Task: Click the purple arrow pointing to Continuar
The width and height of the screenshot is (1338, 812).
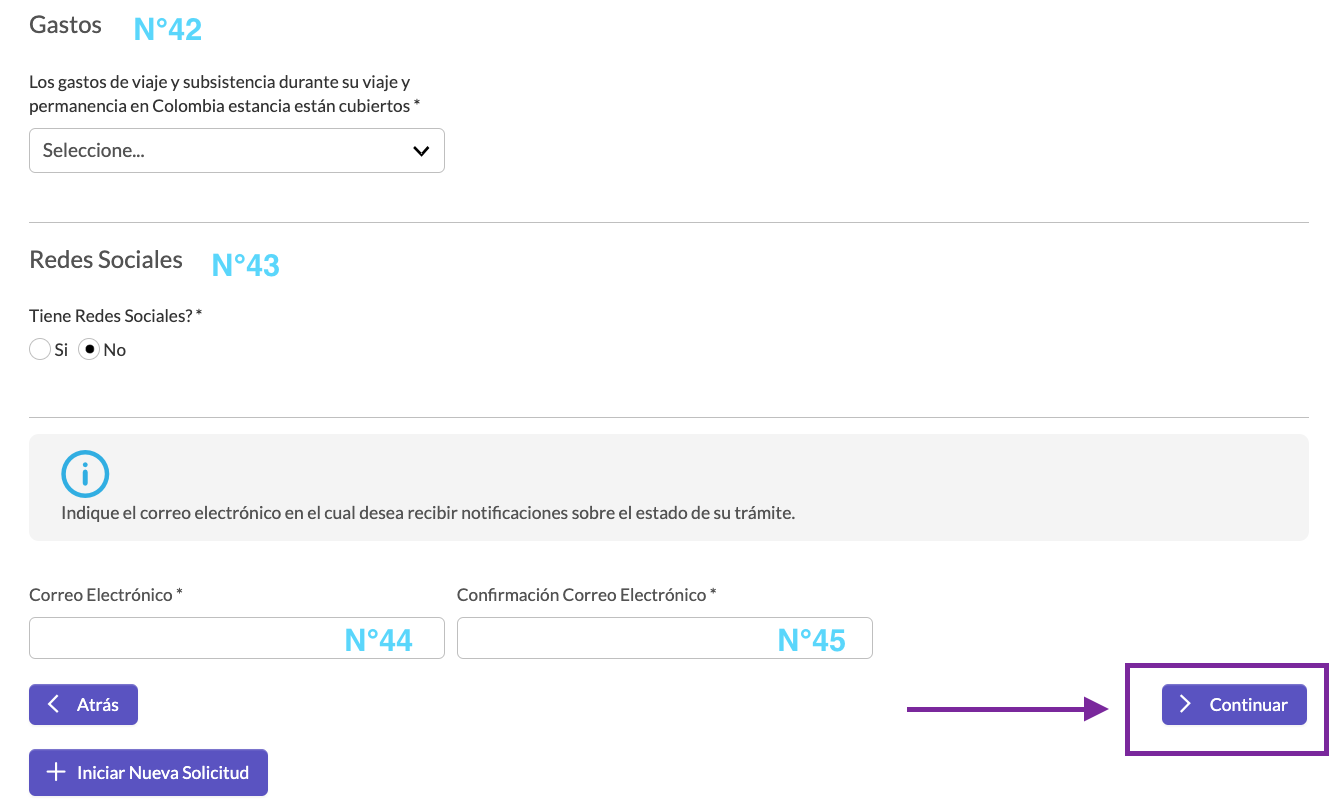Action: coord(1008,710)
